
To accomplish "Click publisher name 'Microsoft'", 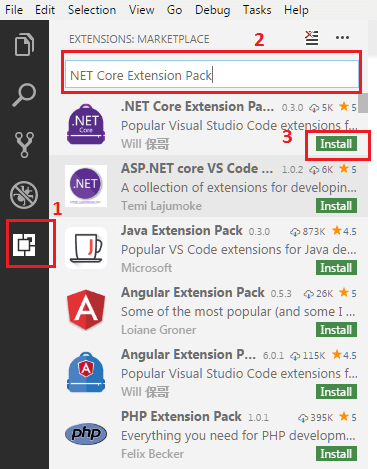I will [x=146, y=268].
